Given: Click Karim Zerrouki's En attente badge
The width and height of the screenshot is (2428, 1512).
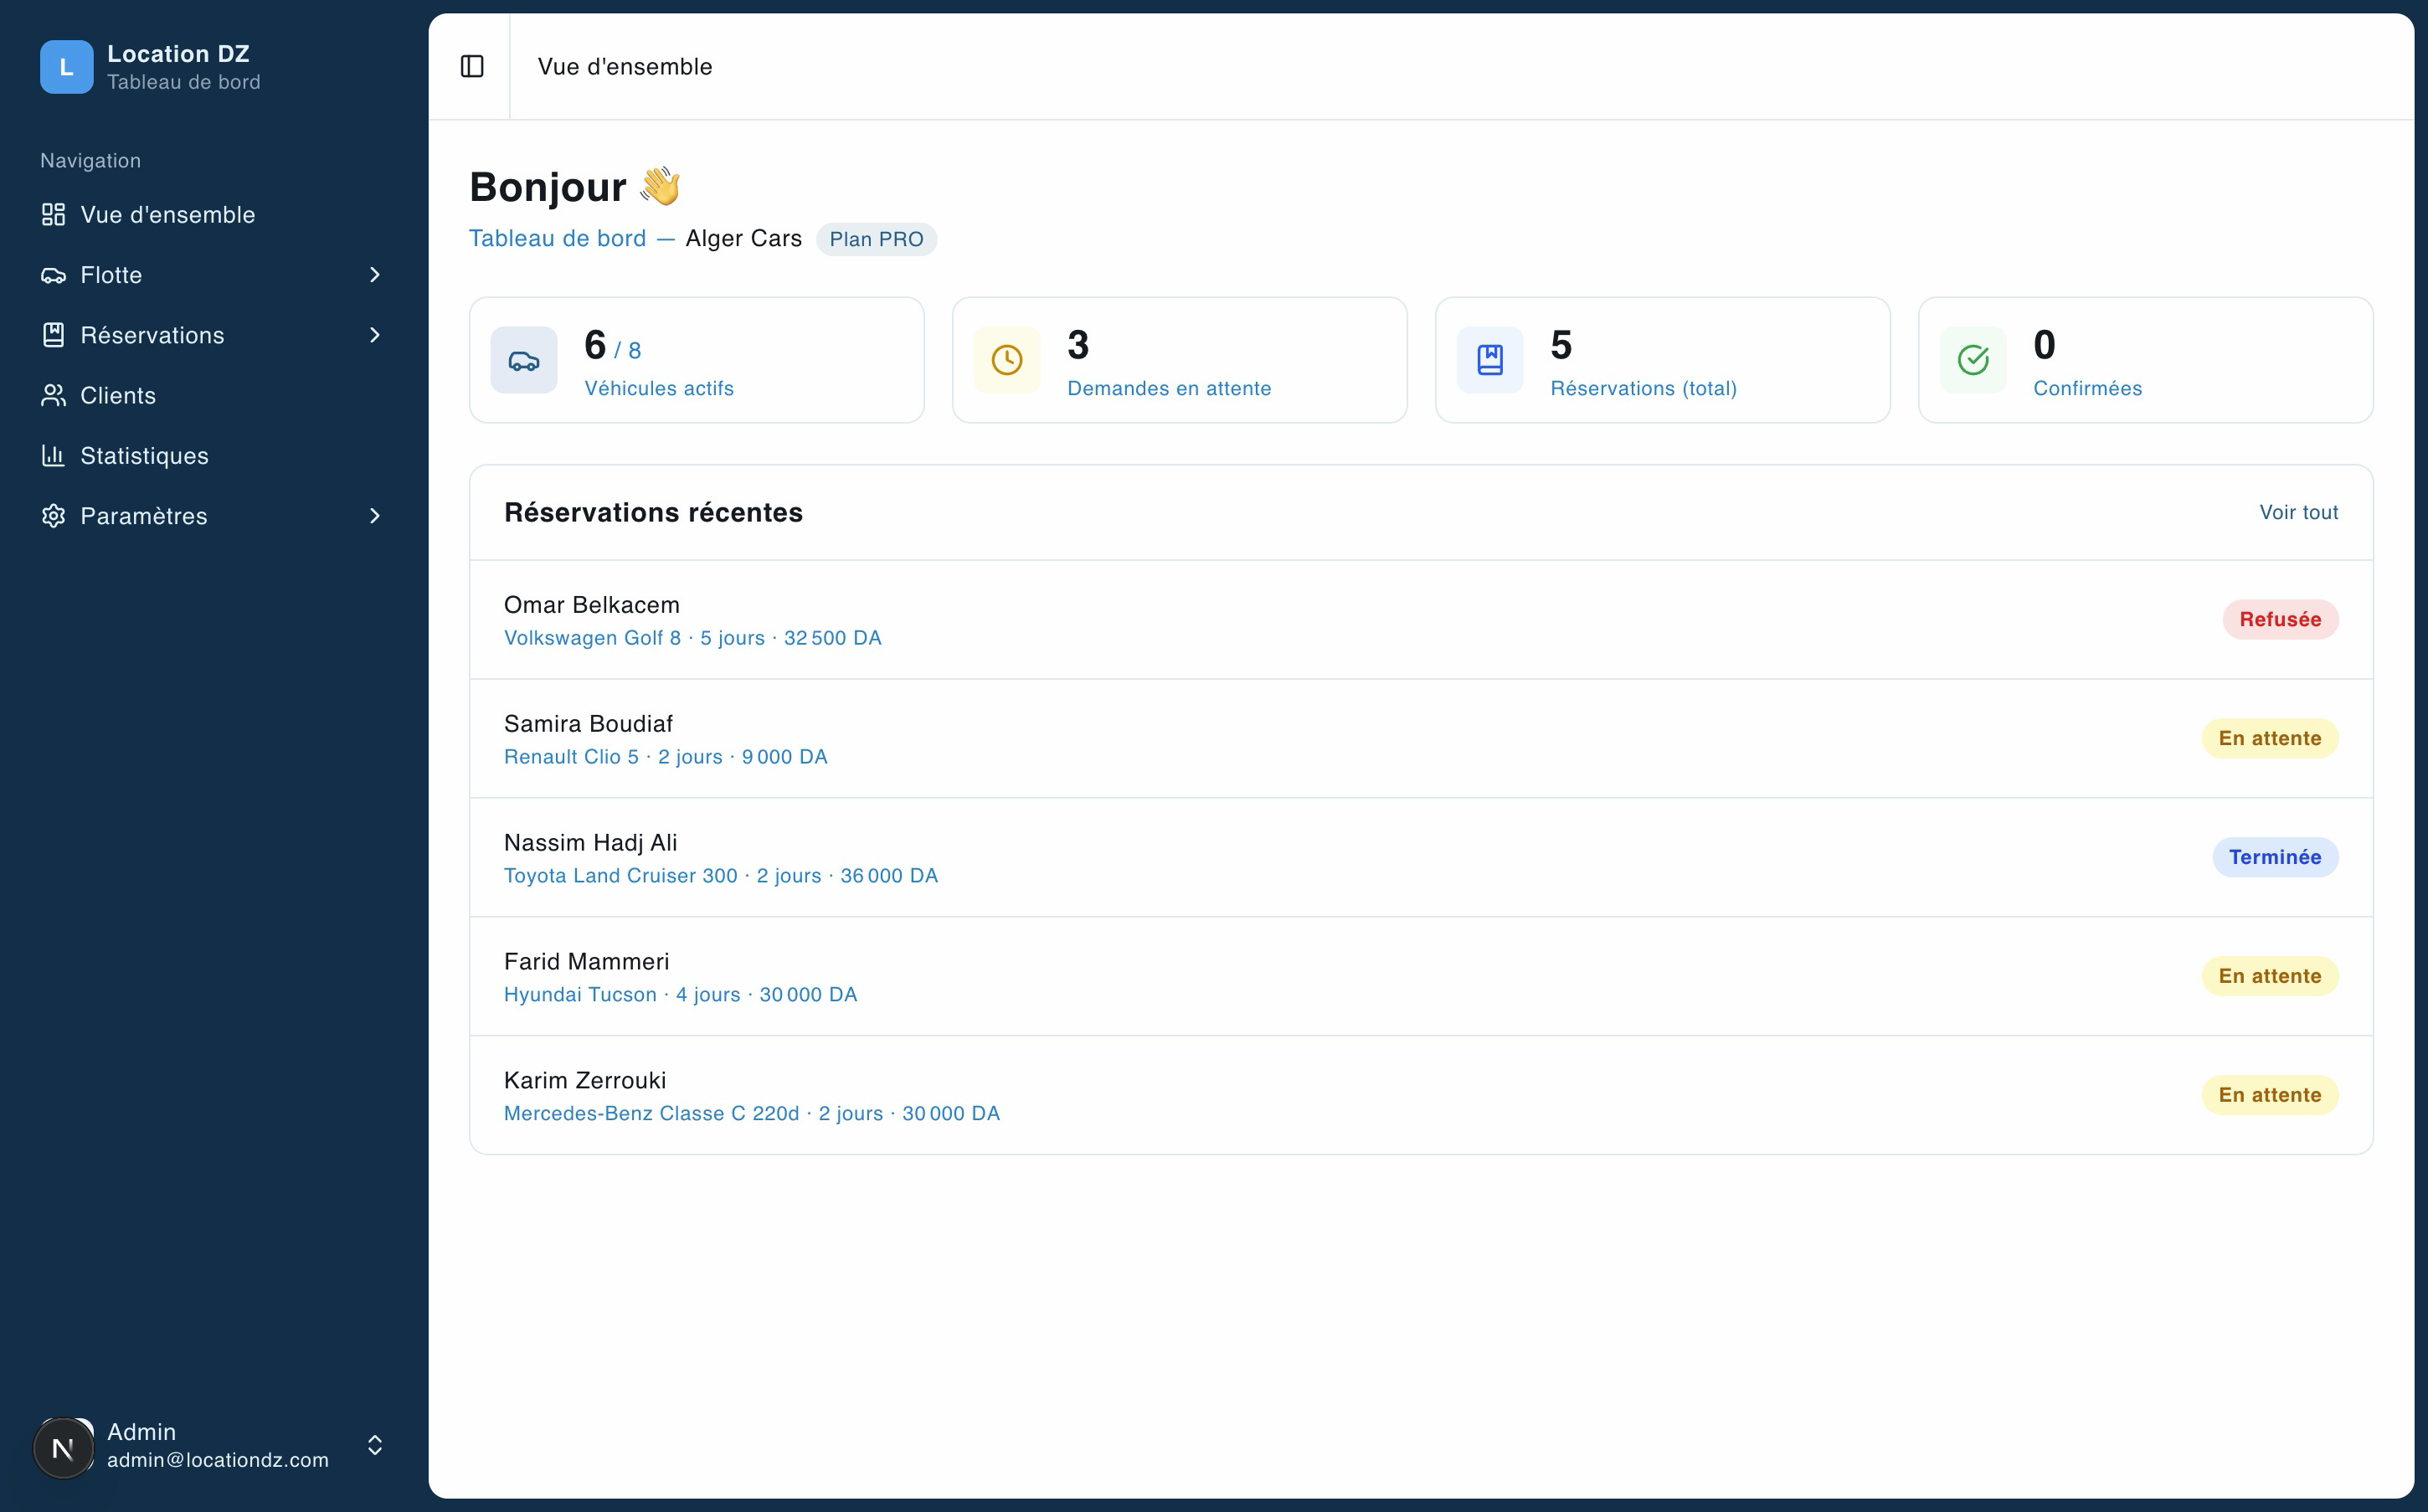Looking at the screenshot, I should pos(2270,1095).
